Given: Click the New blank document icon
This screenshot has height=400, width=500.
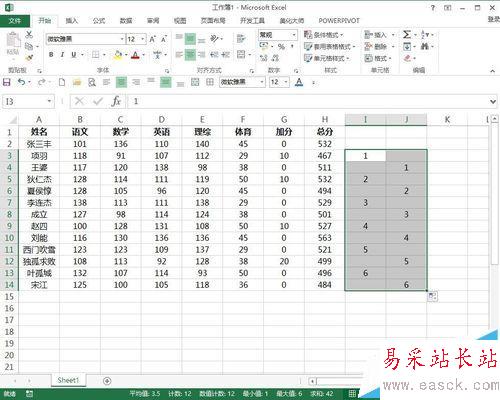Looking at the screenshot, I should pyautogui.click(x=62, y=82).
